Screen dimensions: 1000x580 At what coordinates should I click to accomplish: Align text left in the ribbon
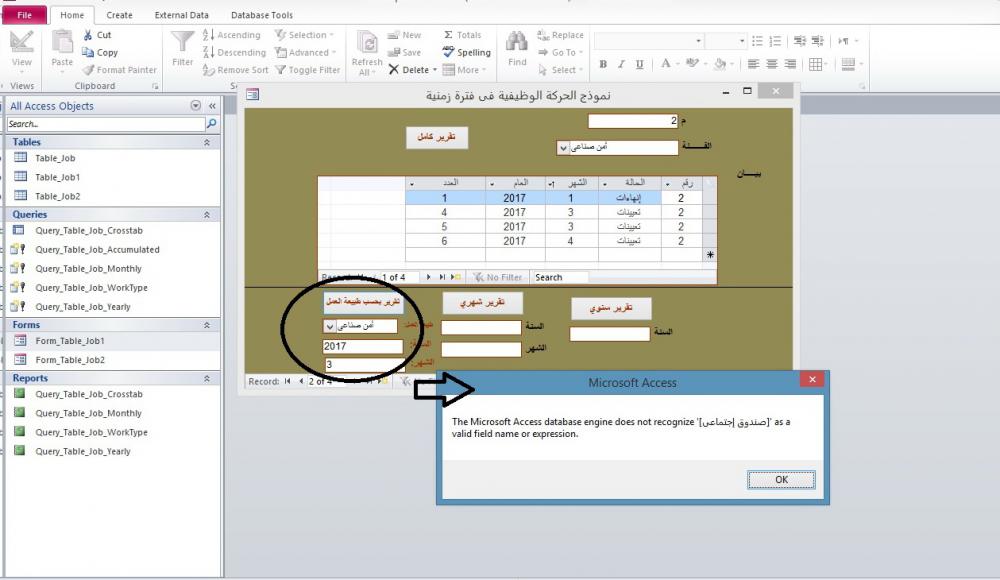tap(753, 64)
